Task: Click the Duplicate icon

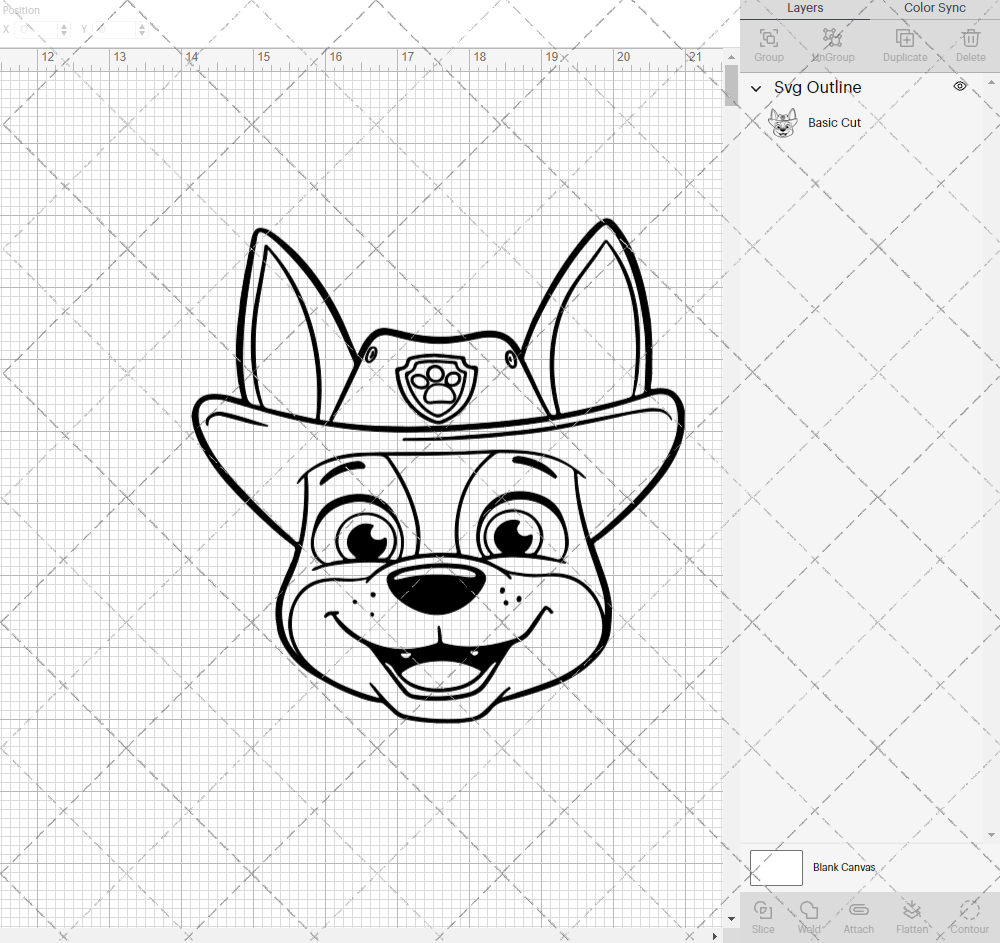Action: coord(905,40)
